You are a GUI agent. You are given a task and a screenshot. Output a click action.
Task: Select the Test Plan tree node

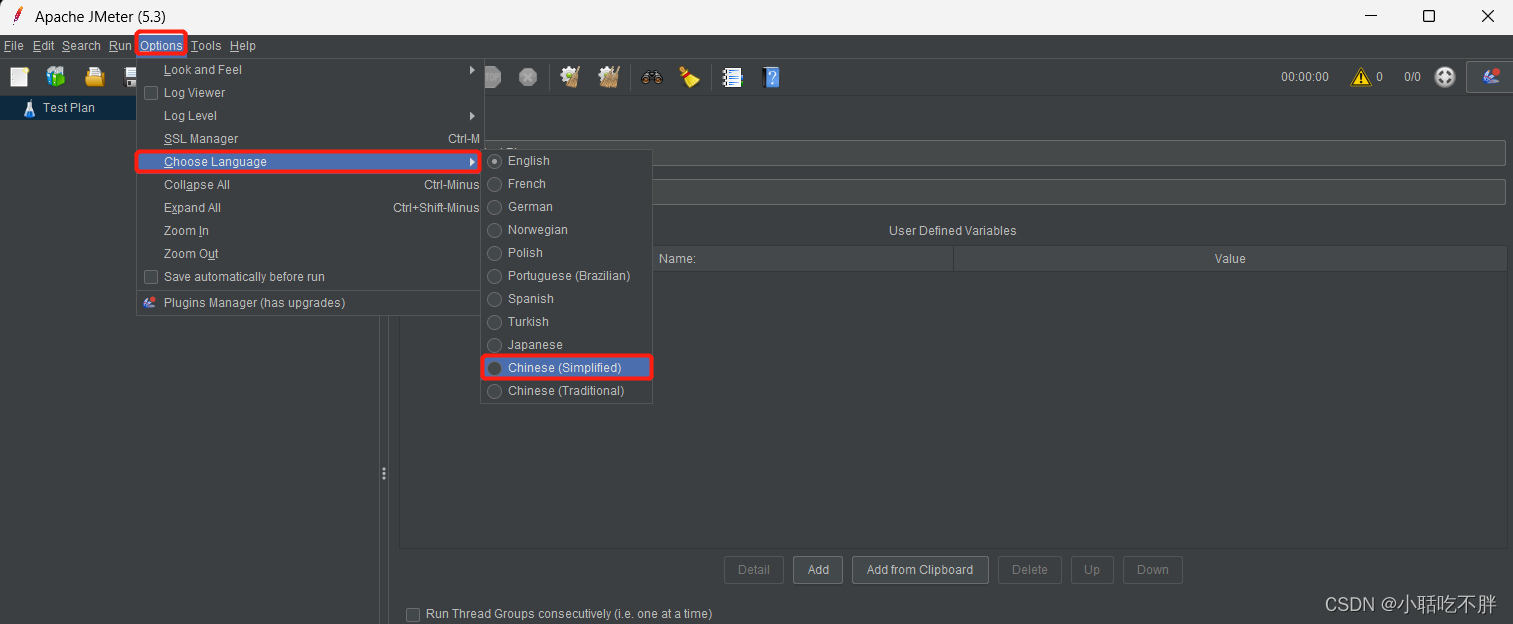(x=68, y=107)
